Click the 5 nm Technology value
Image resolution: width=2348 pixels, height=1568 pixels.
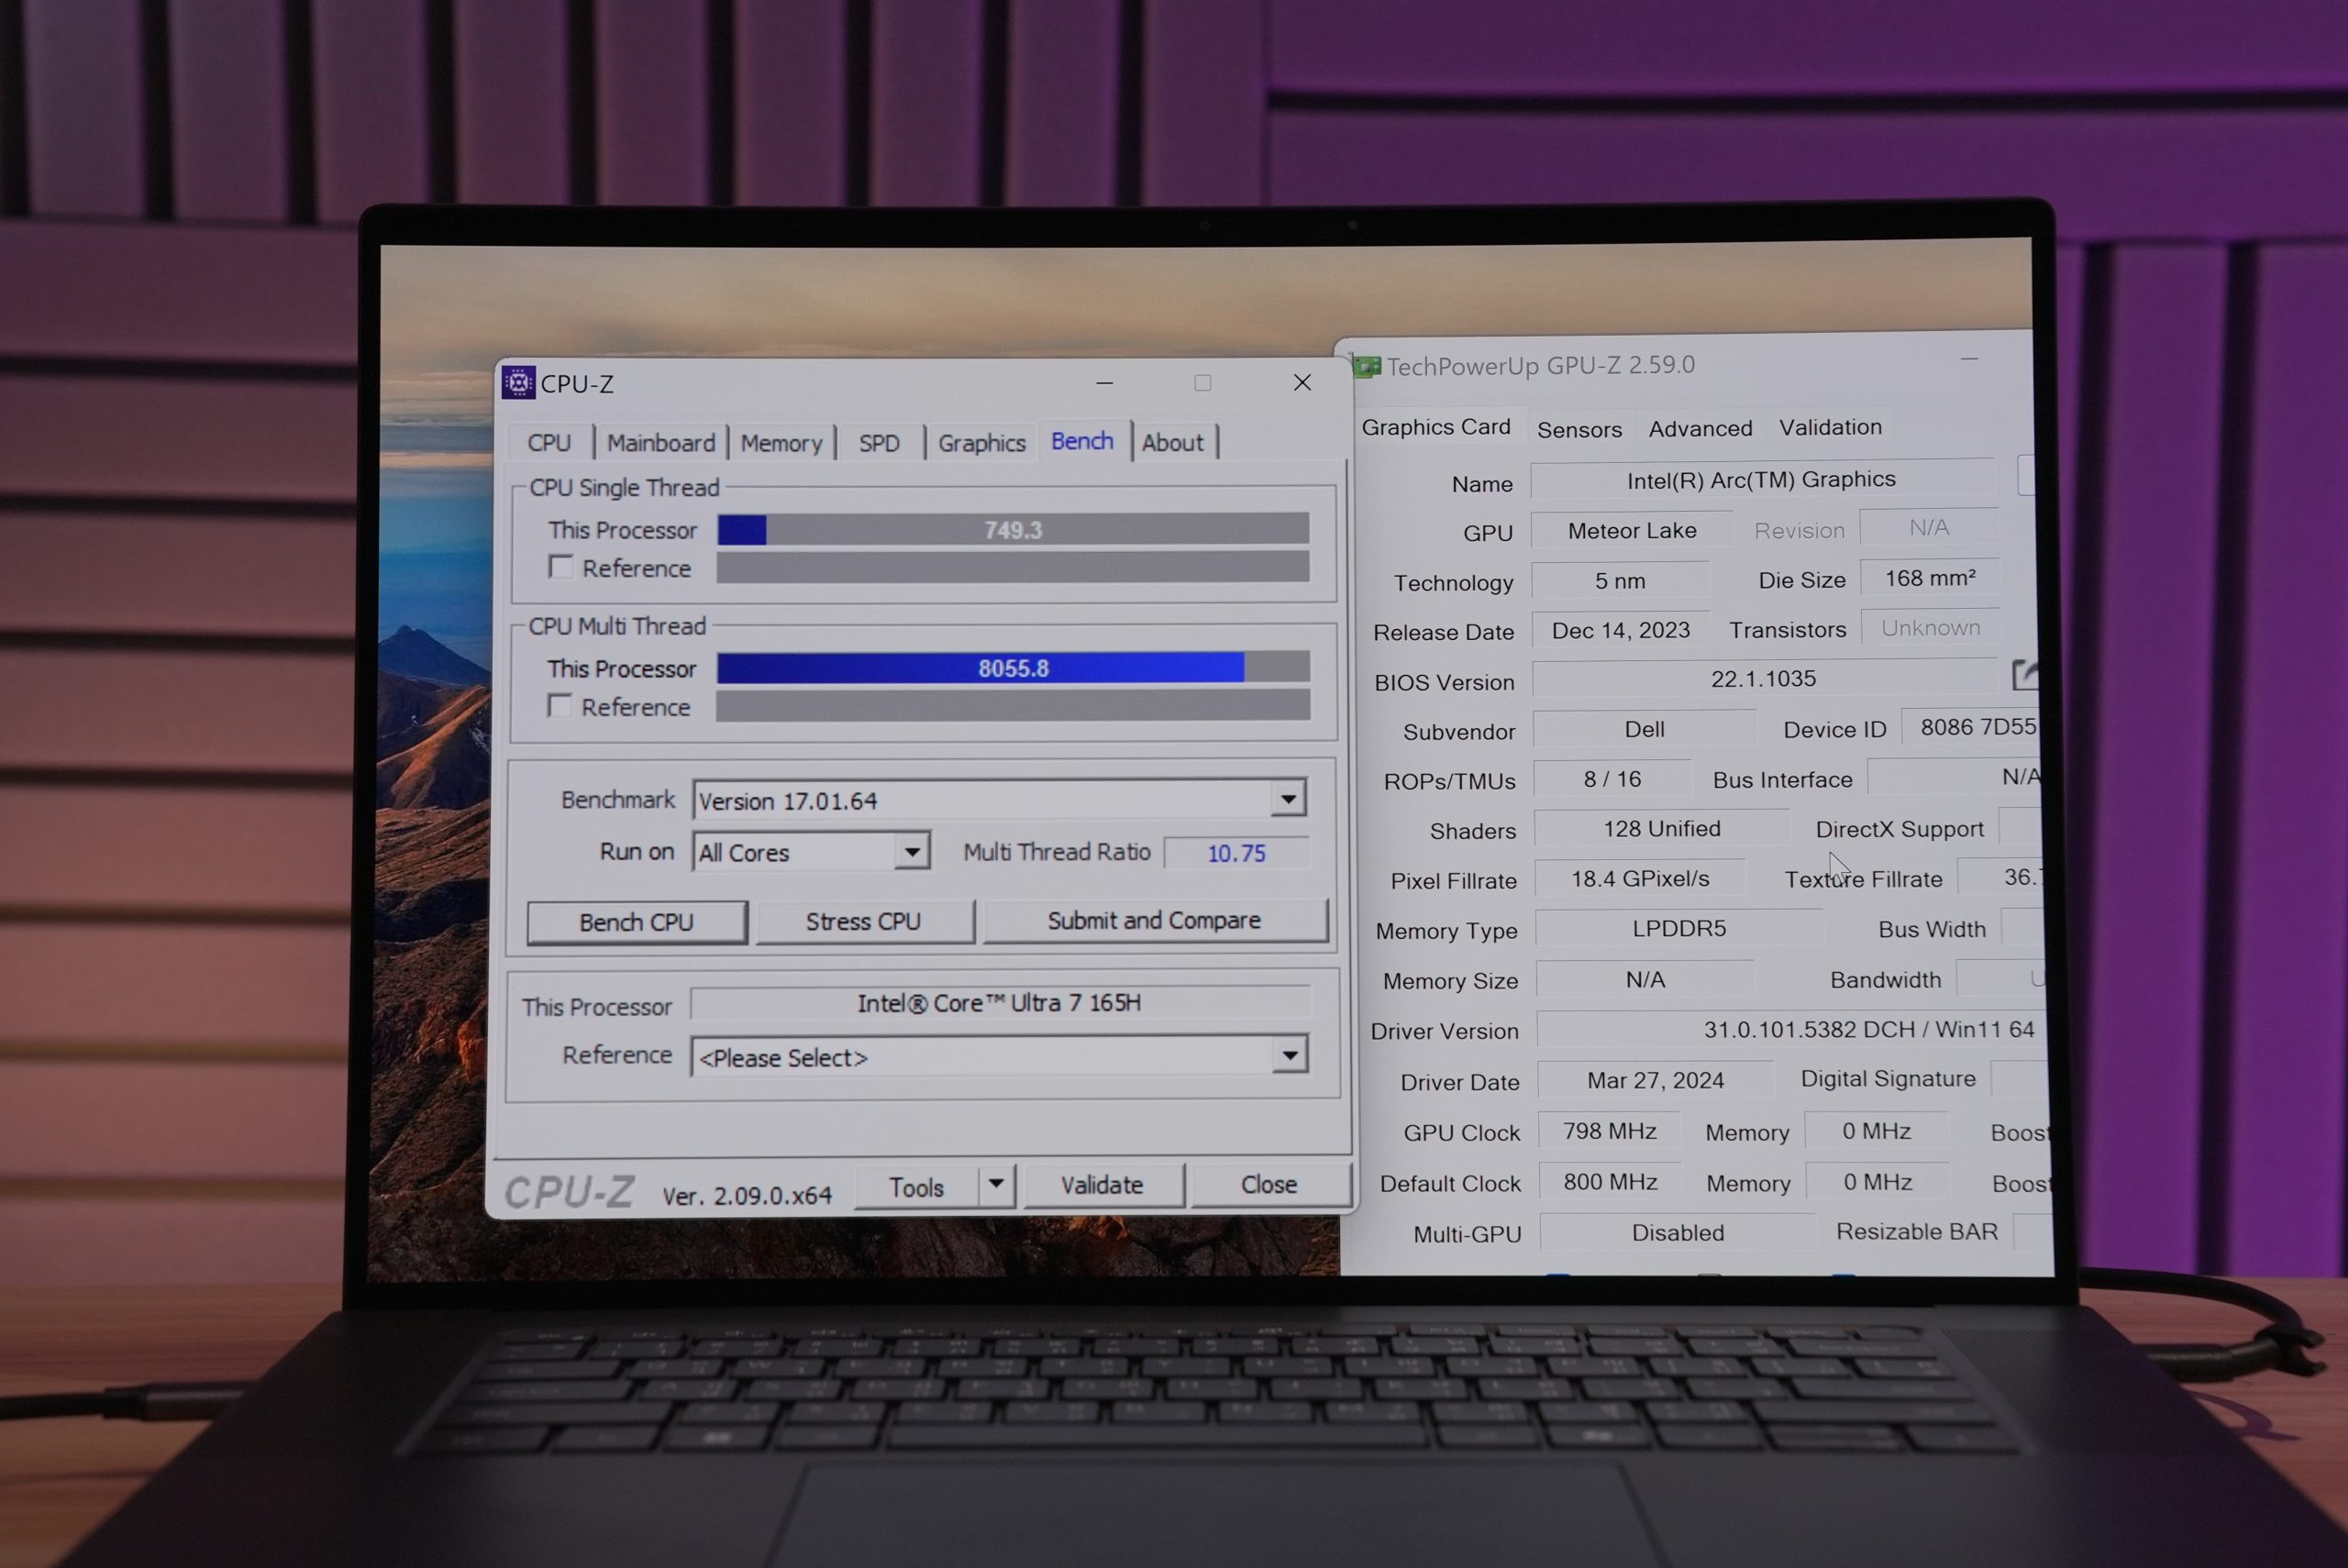click(x=1620, y=580)
